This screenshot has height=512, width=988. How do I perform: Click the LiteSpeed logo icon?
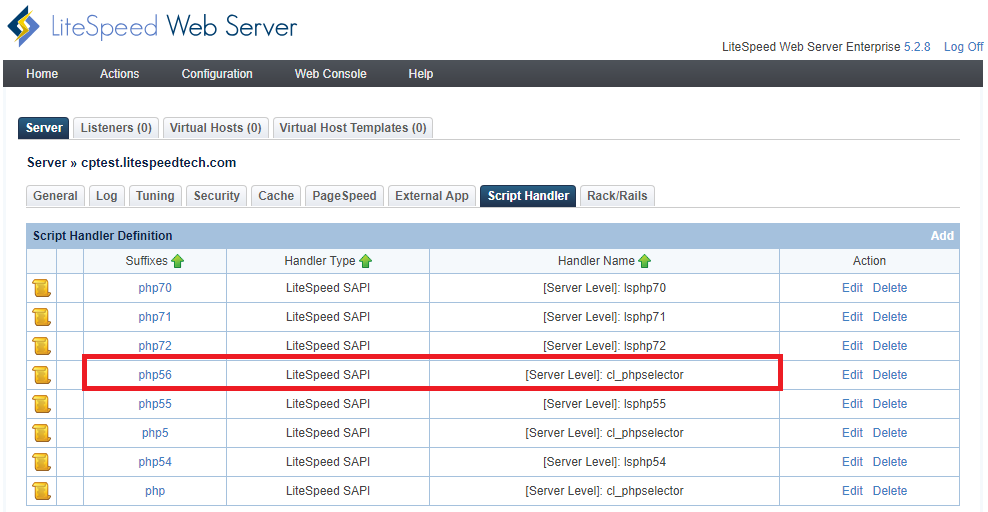point(24,27)
